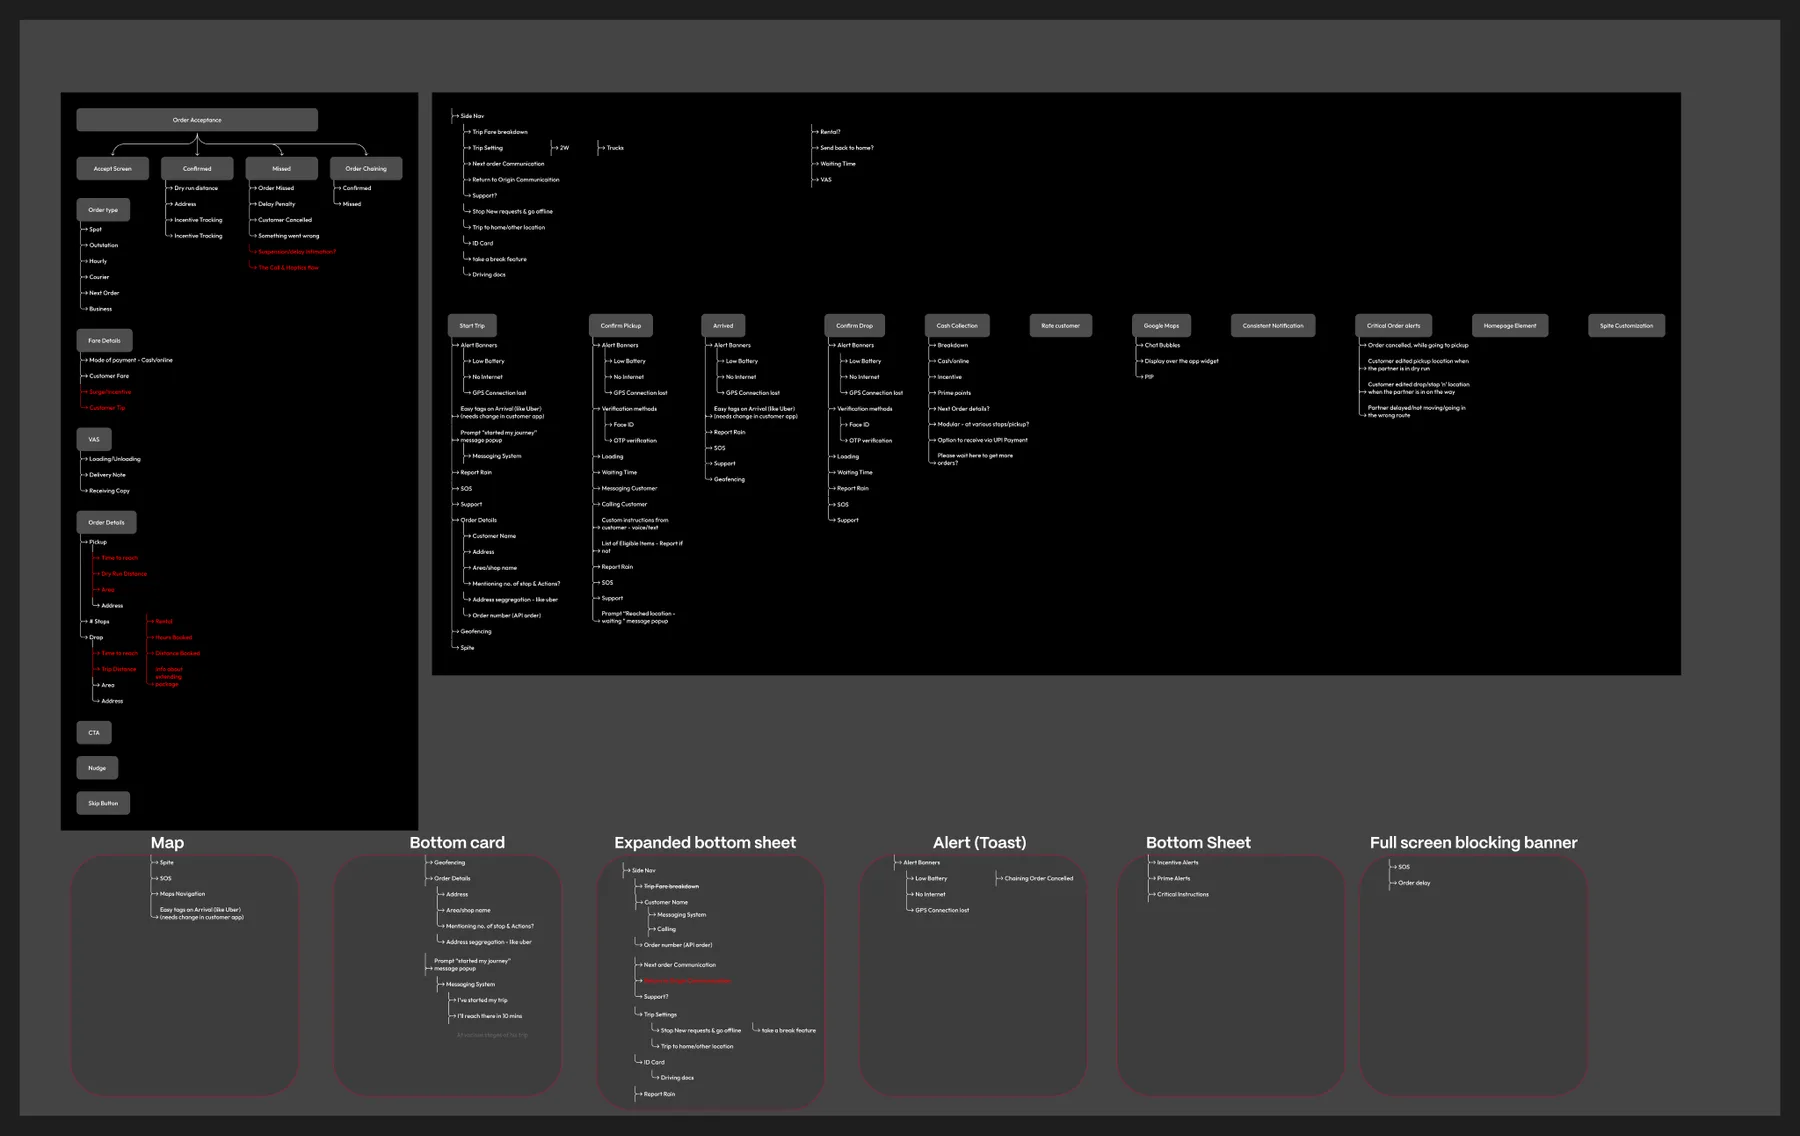Click the Homepage Element node

coord(1510,326)
